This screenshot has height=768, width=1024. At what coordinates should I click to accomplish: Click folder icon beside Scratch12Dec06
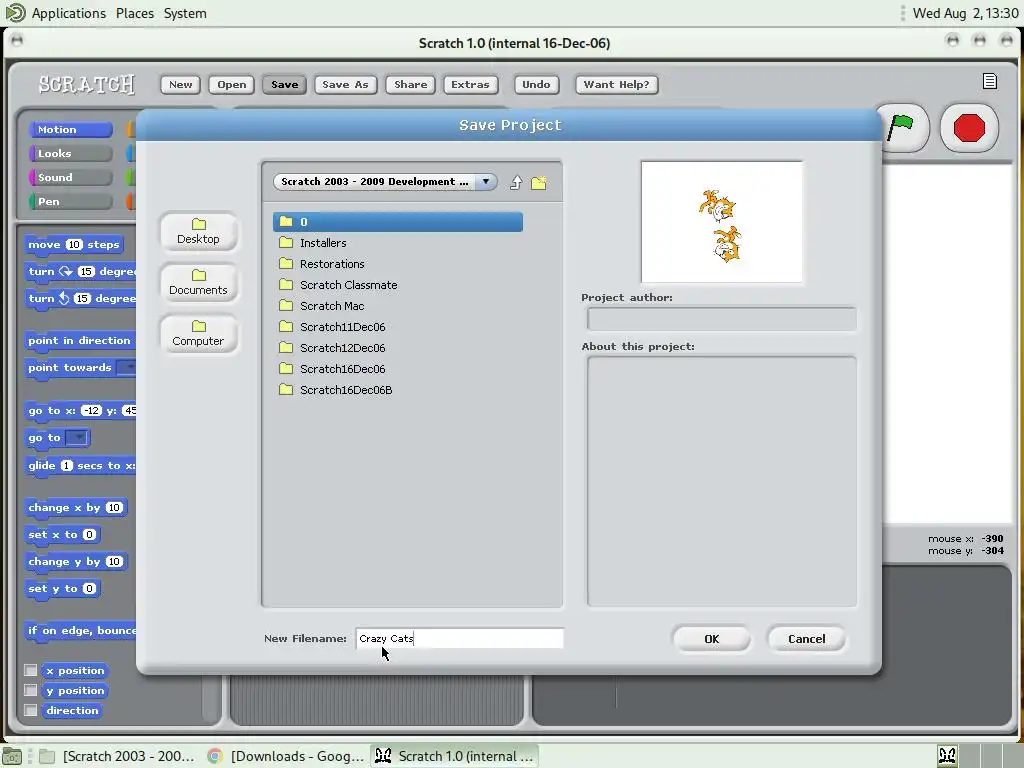[x=286, y=347]
